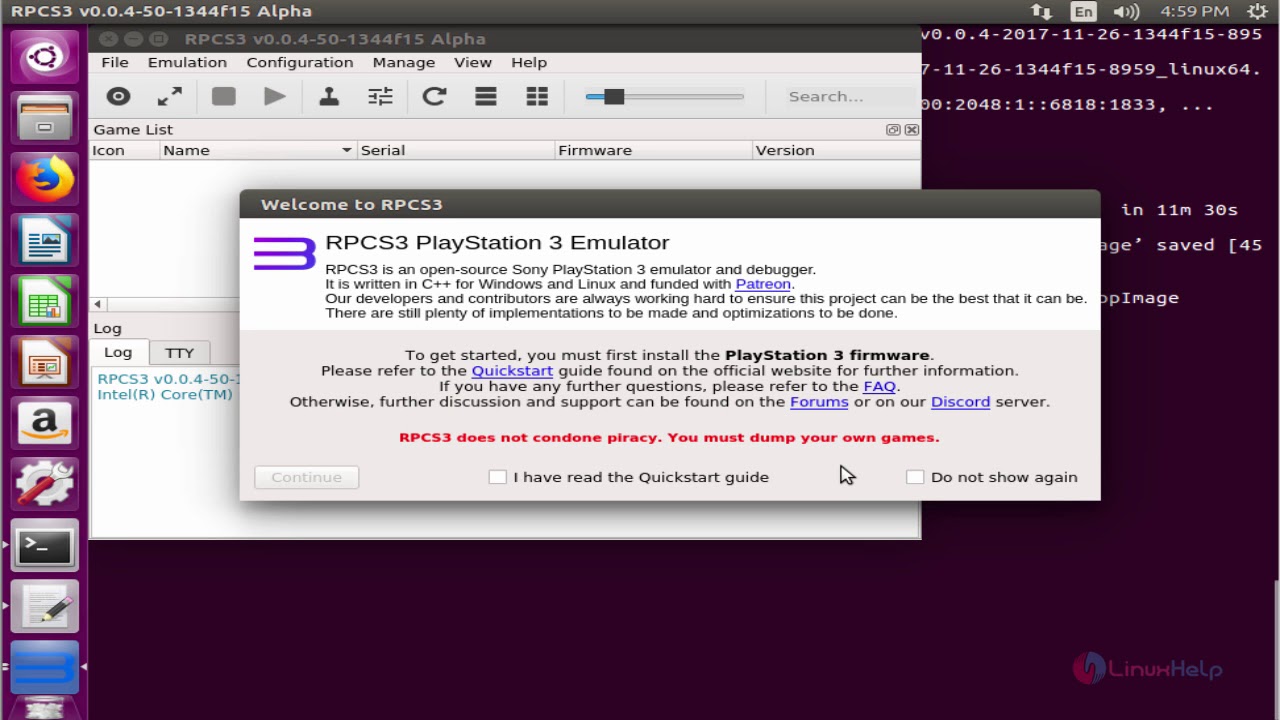1280x720 pixels.
Task: Click RPCS3 version line in Log
Action: point(169,379)
